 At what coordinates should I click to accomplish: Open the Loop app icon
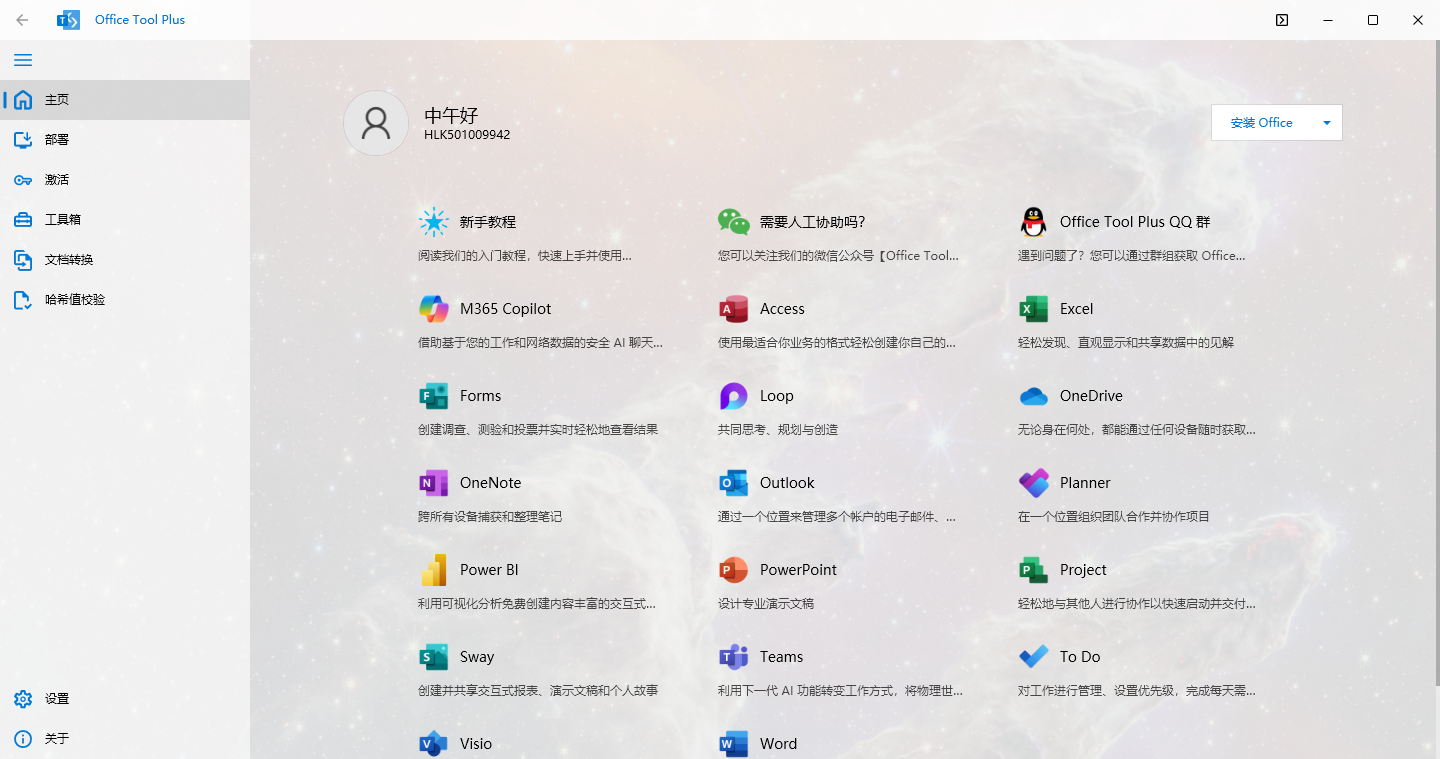point(733,396)
